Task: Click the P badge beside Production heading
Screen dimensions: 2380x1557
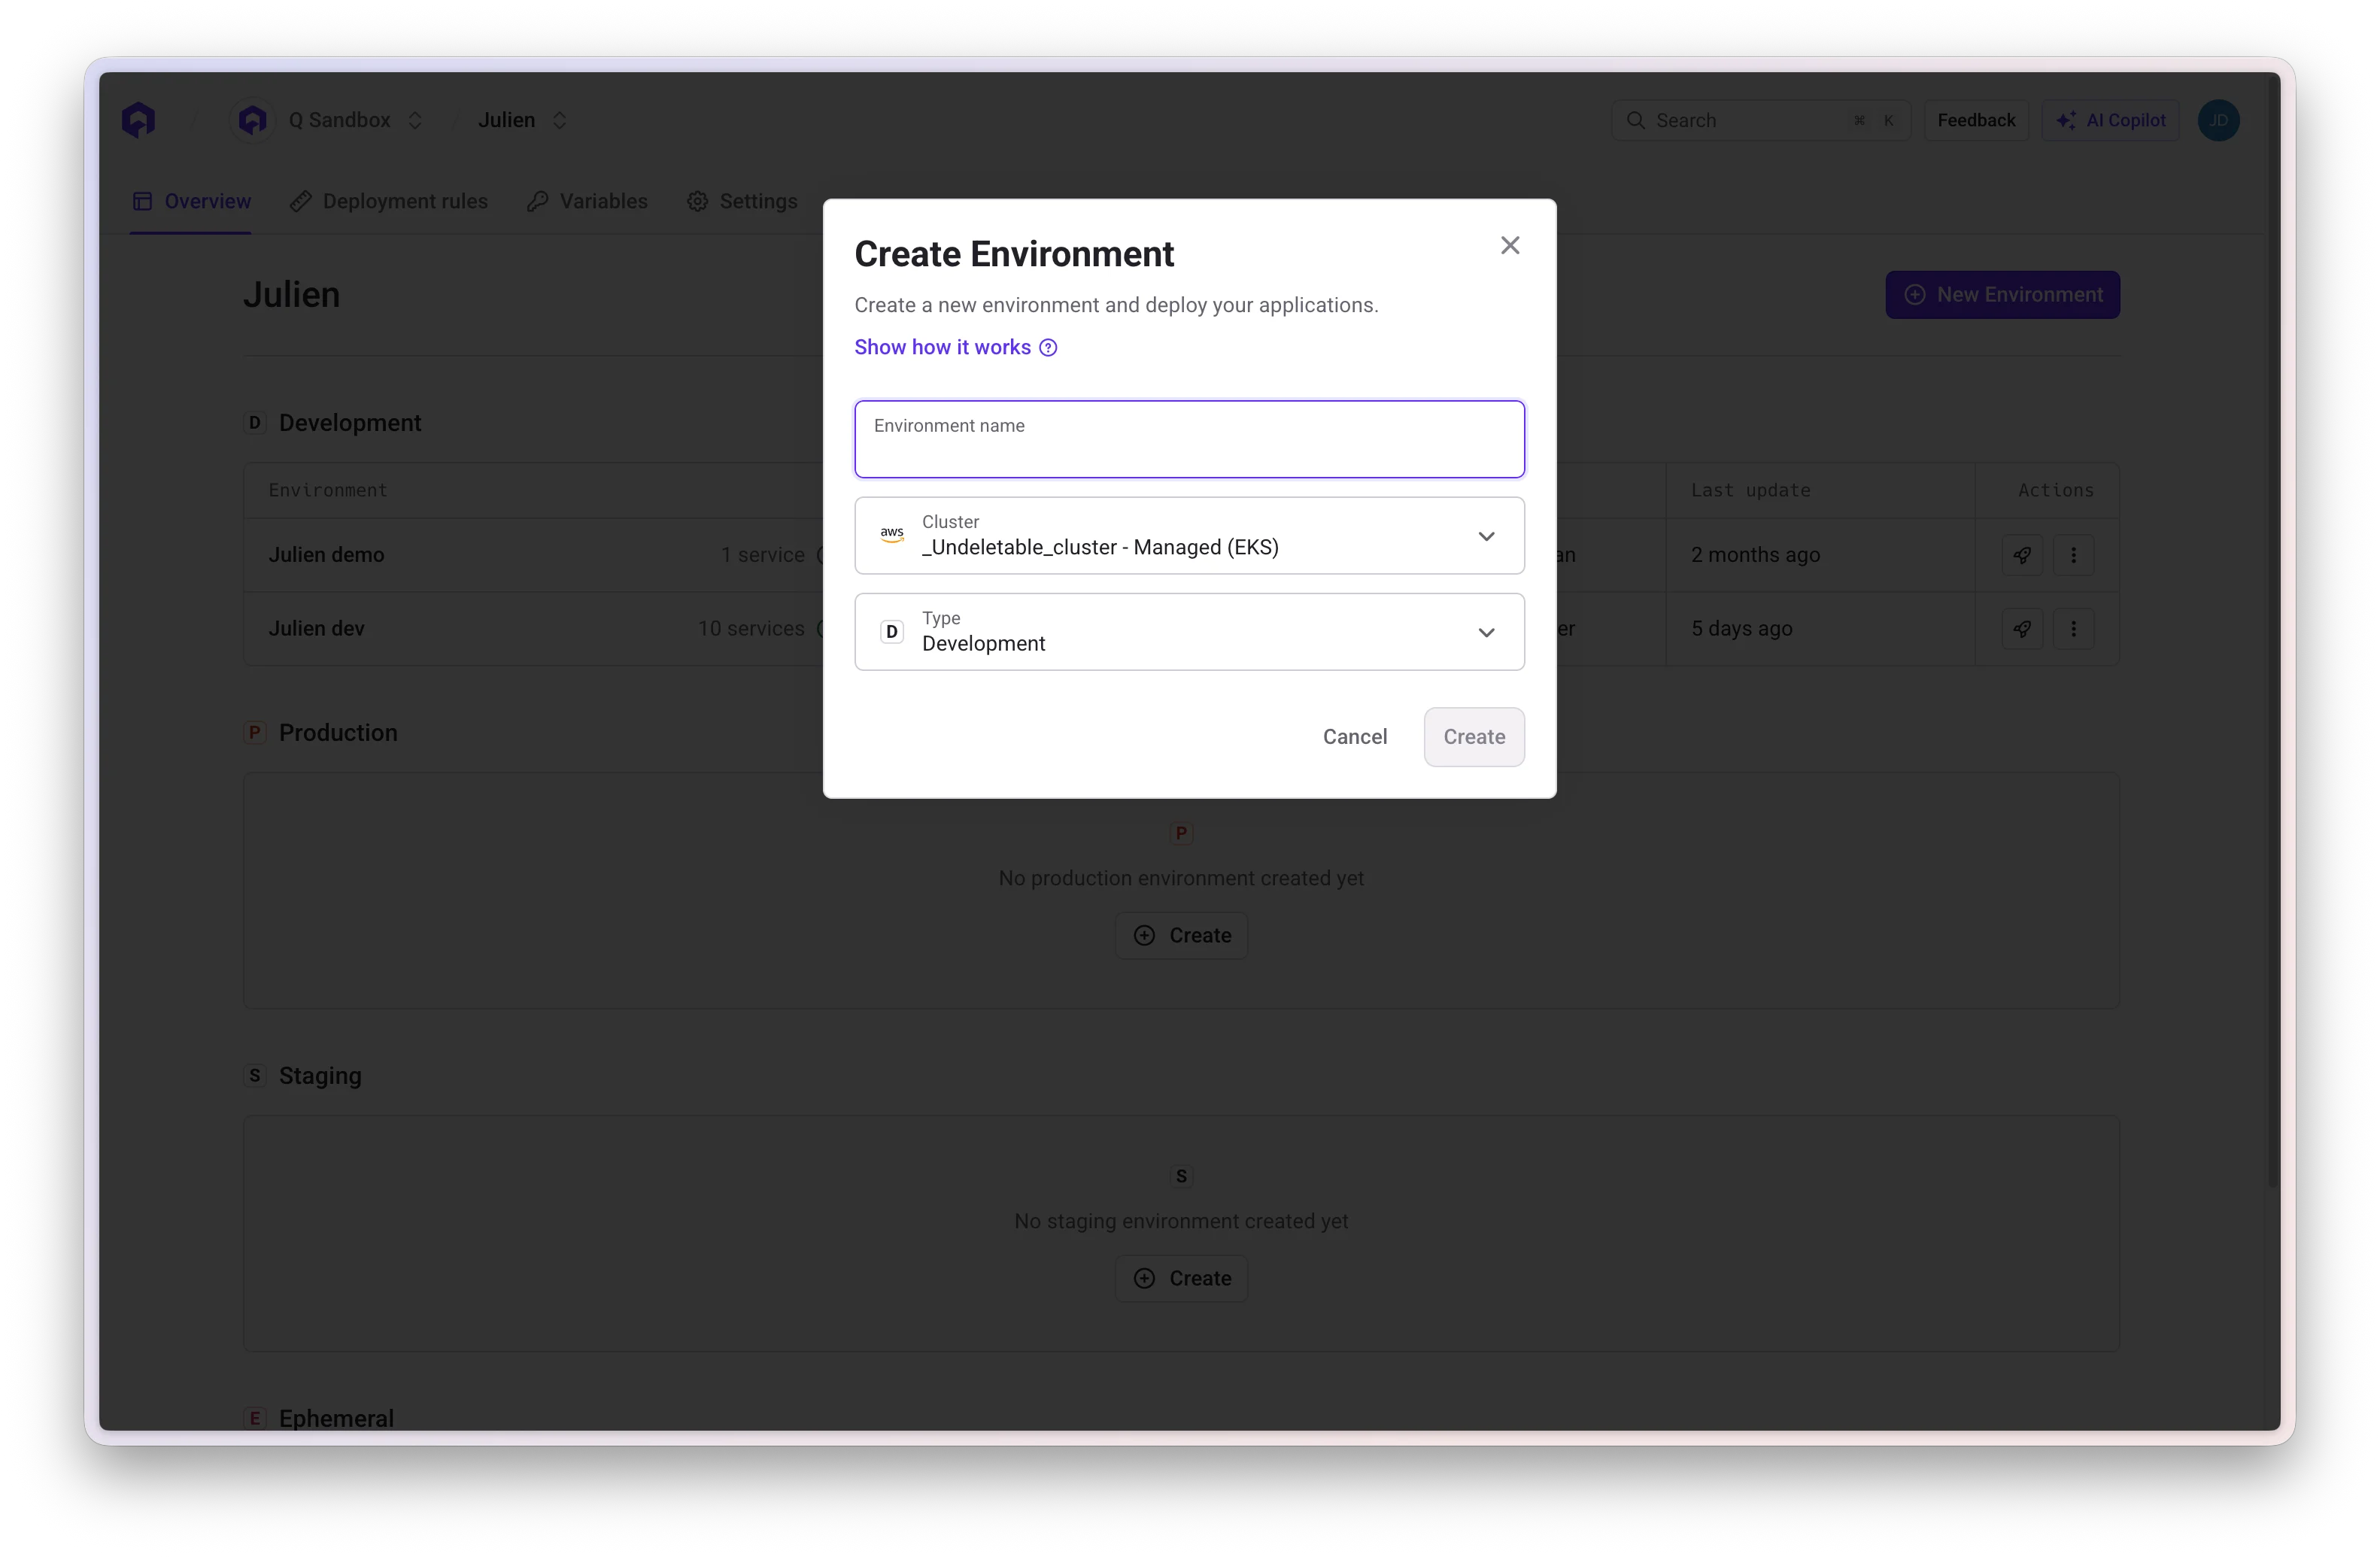Action: (255, 733)
